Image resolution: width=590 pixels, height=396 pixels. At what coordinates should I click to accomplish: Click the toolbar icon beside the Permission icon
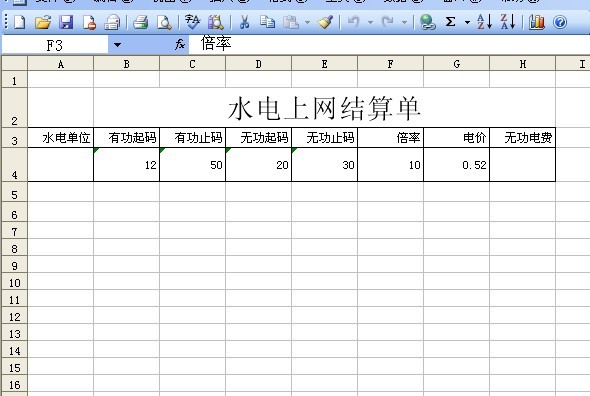tap(112, 22)
